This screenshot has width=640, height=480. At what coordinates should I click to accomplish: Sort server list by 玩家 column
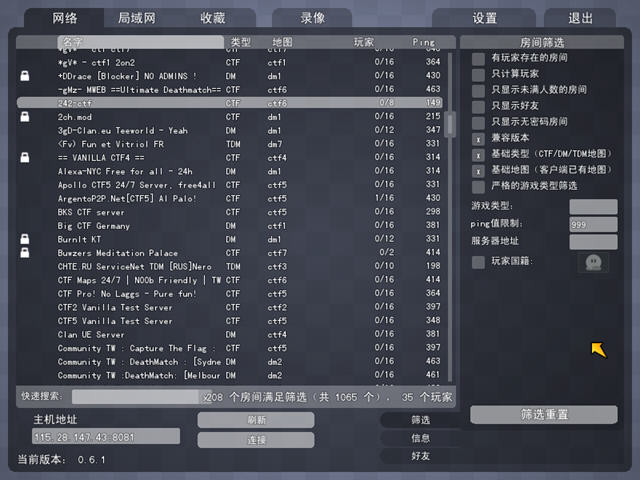tap(363, 42)
